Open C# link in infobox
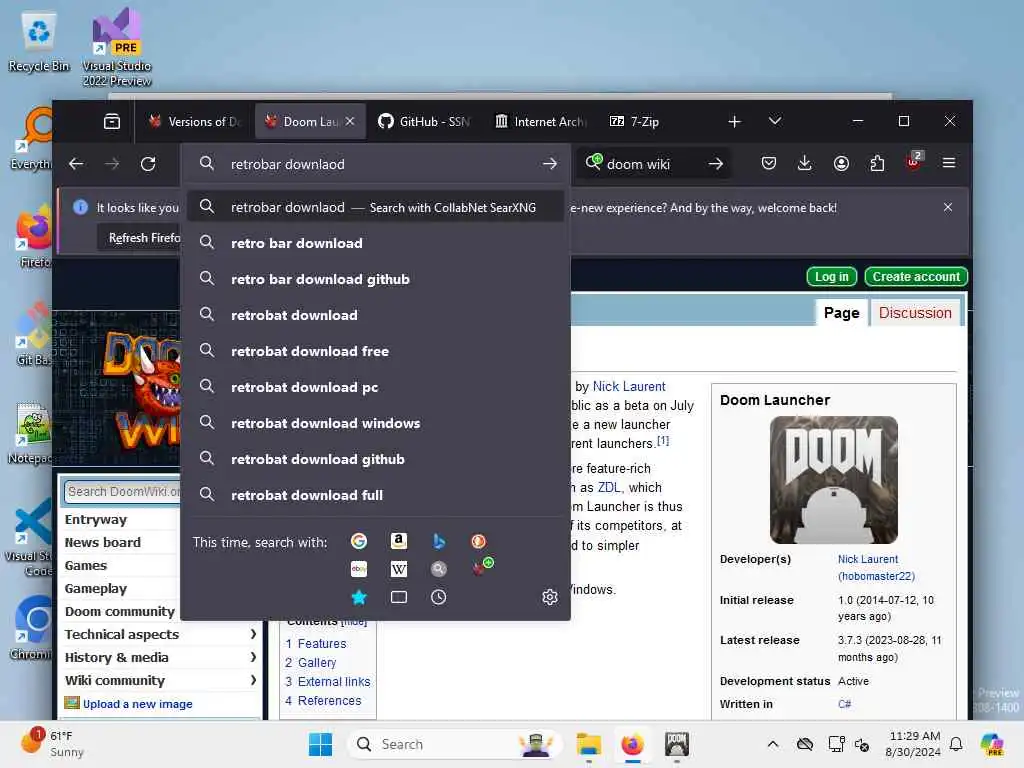Viewport: 1024px width, 768px height. (844, 704)
